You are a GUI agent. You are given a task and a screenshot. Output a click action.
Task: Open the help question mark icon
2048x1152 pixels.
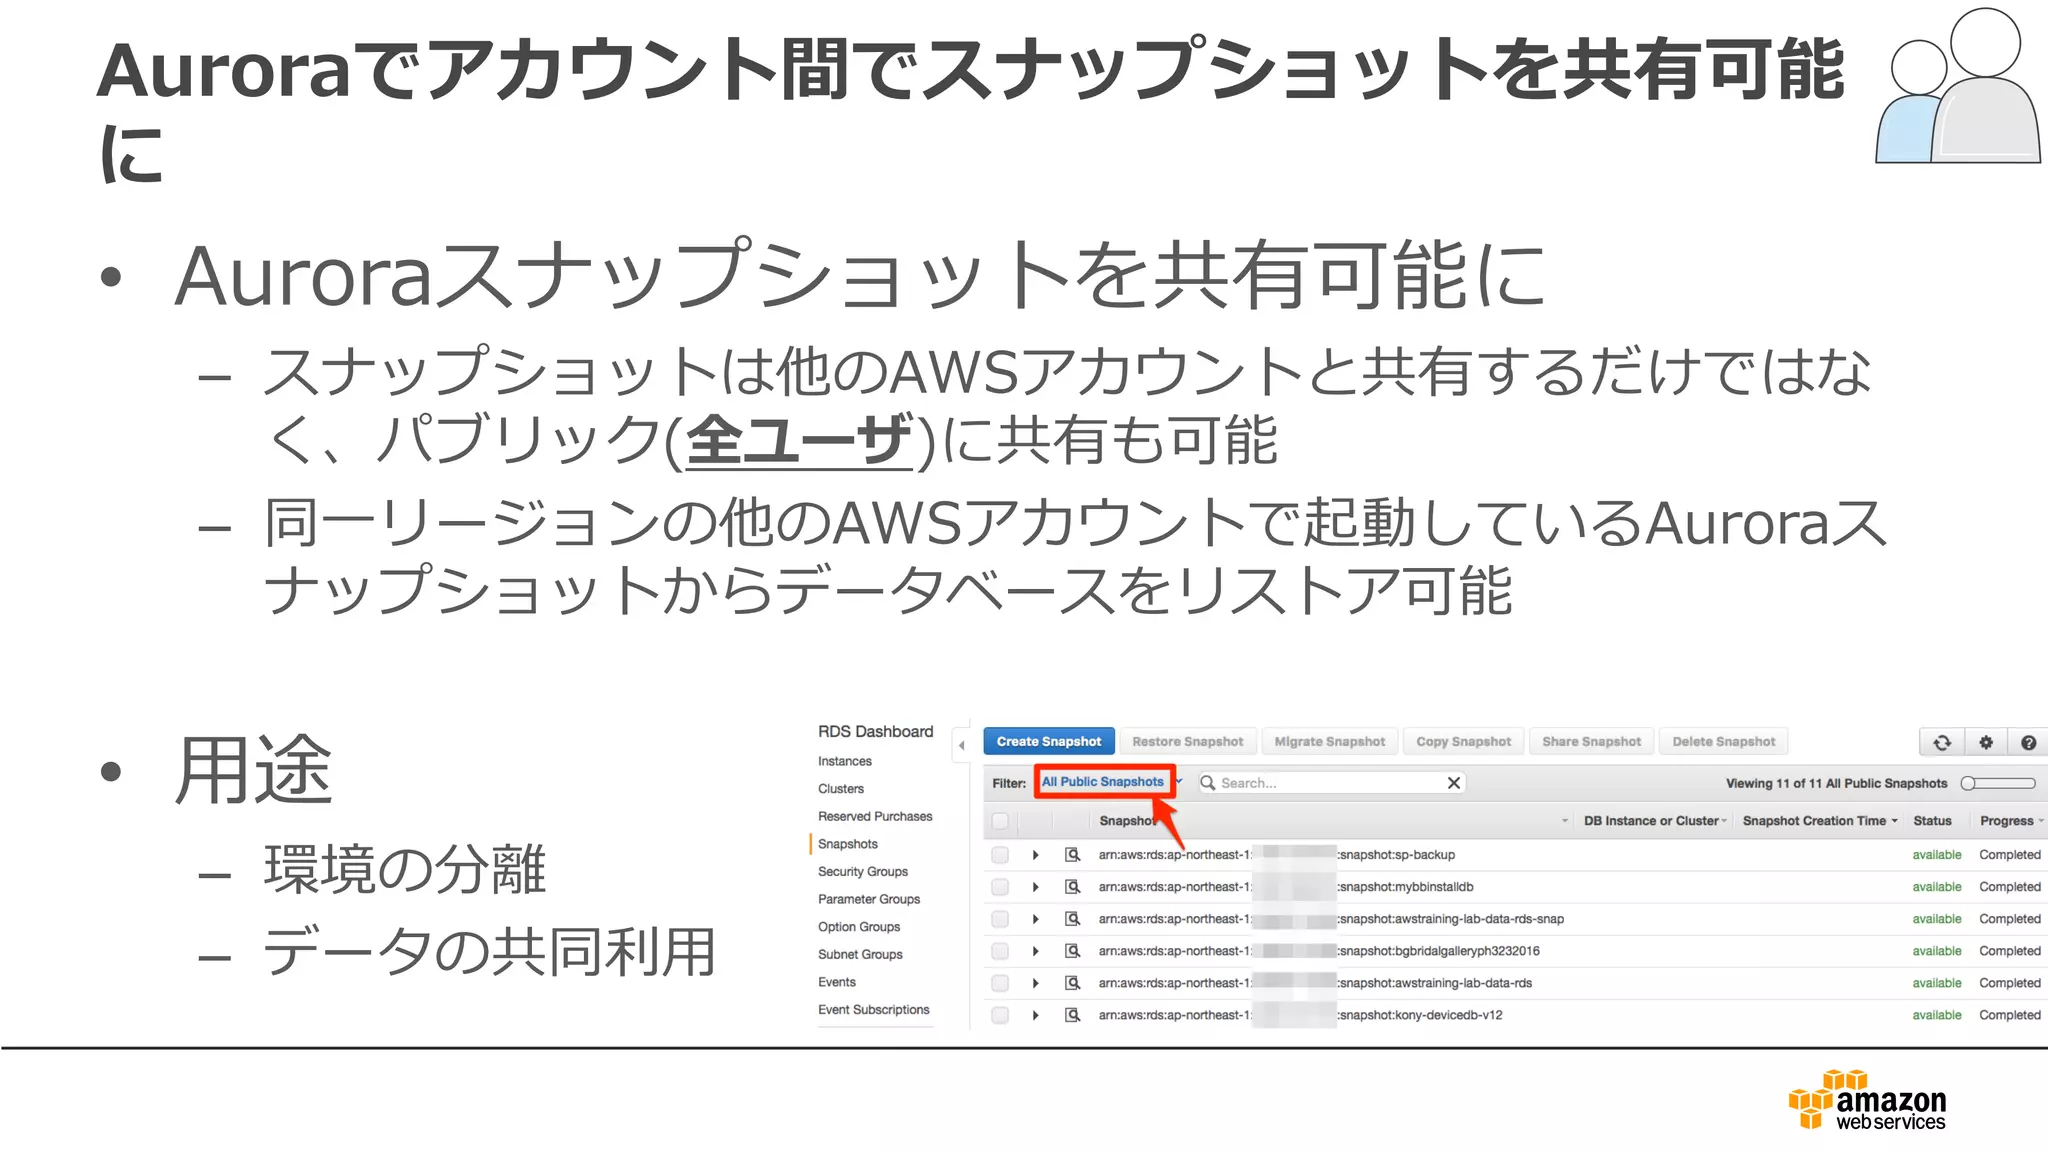[2028, 742]
